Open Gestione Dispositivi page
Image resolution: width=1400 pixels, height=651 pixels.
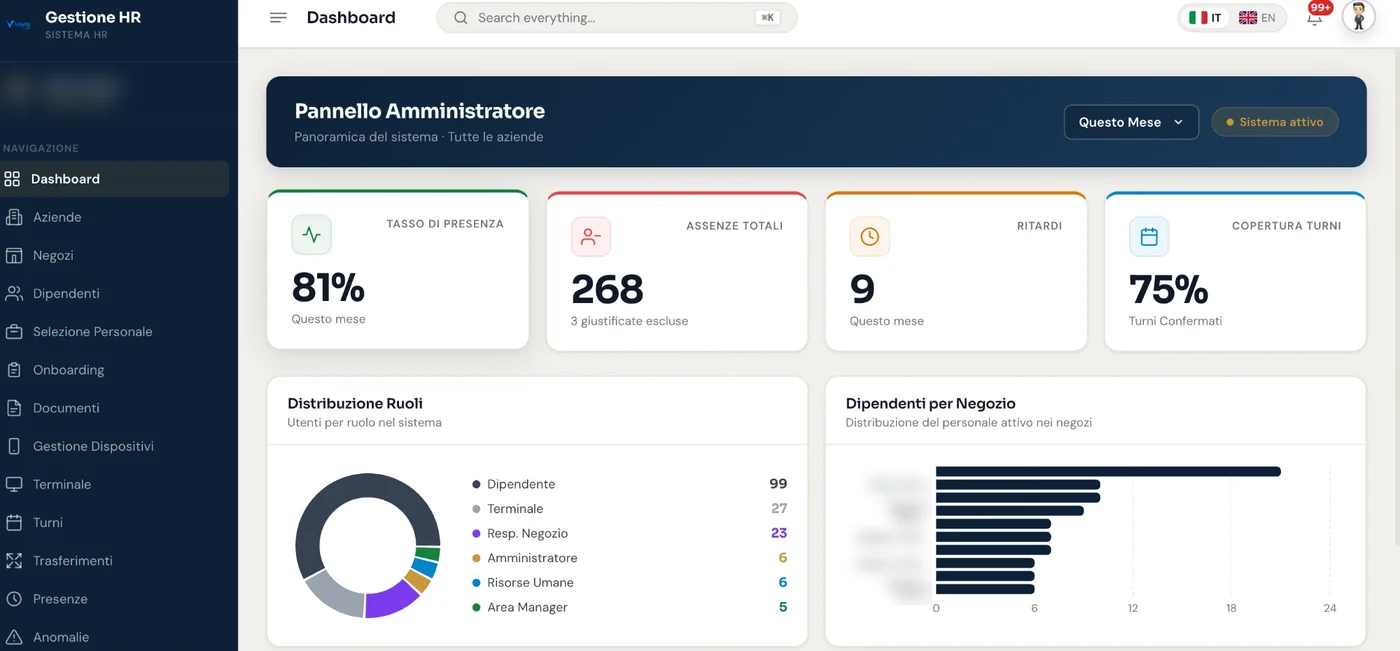(115, 446)
